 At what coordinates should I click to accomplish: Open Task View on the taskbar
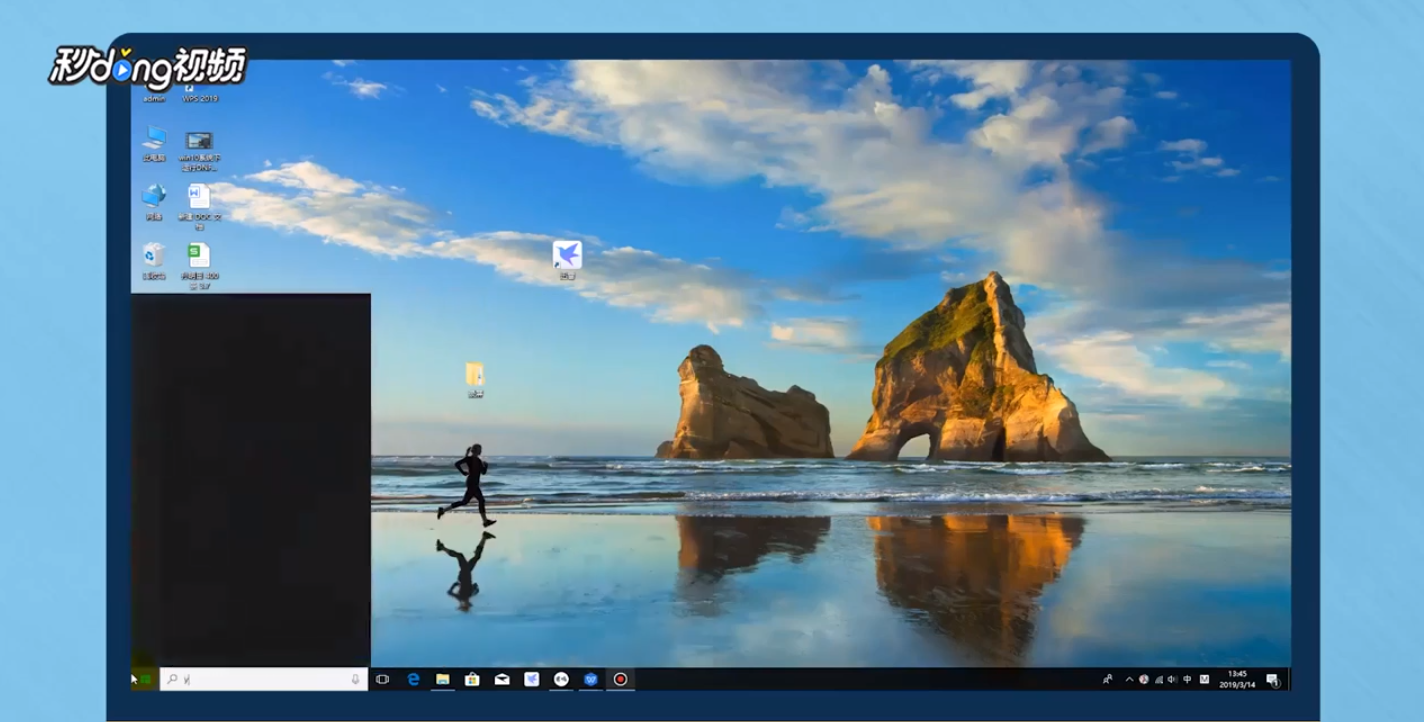click(x=383, y=678)
